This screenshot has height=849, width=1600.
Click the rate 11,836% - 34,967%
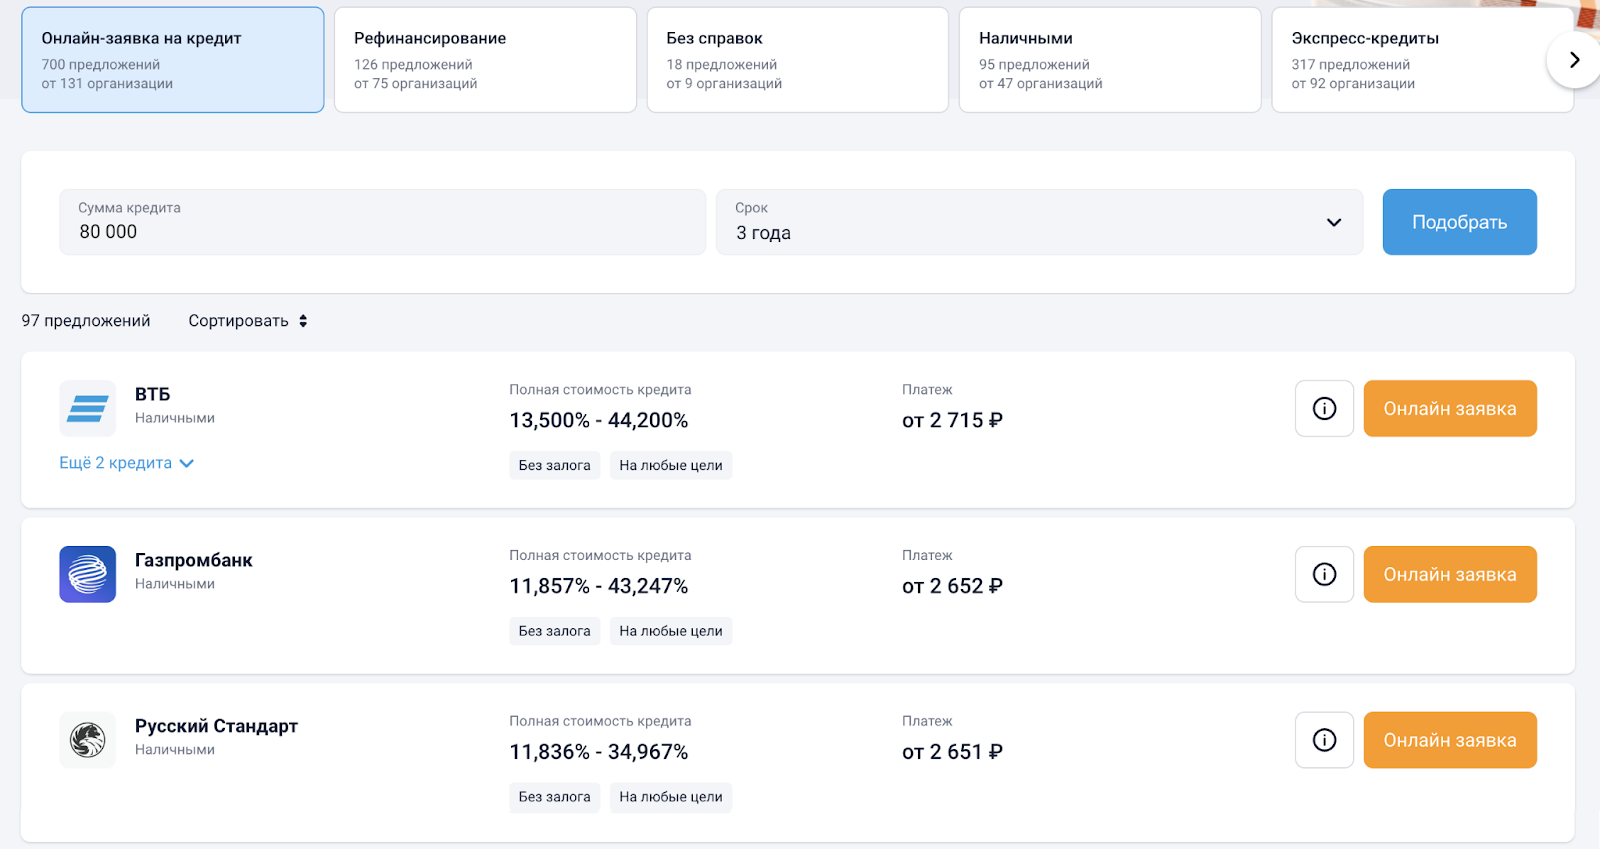click(599, 752)
